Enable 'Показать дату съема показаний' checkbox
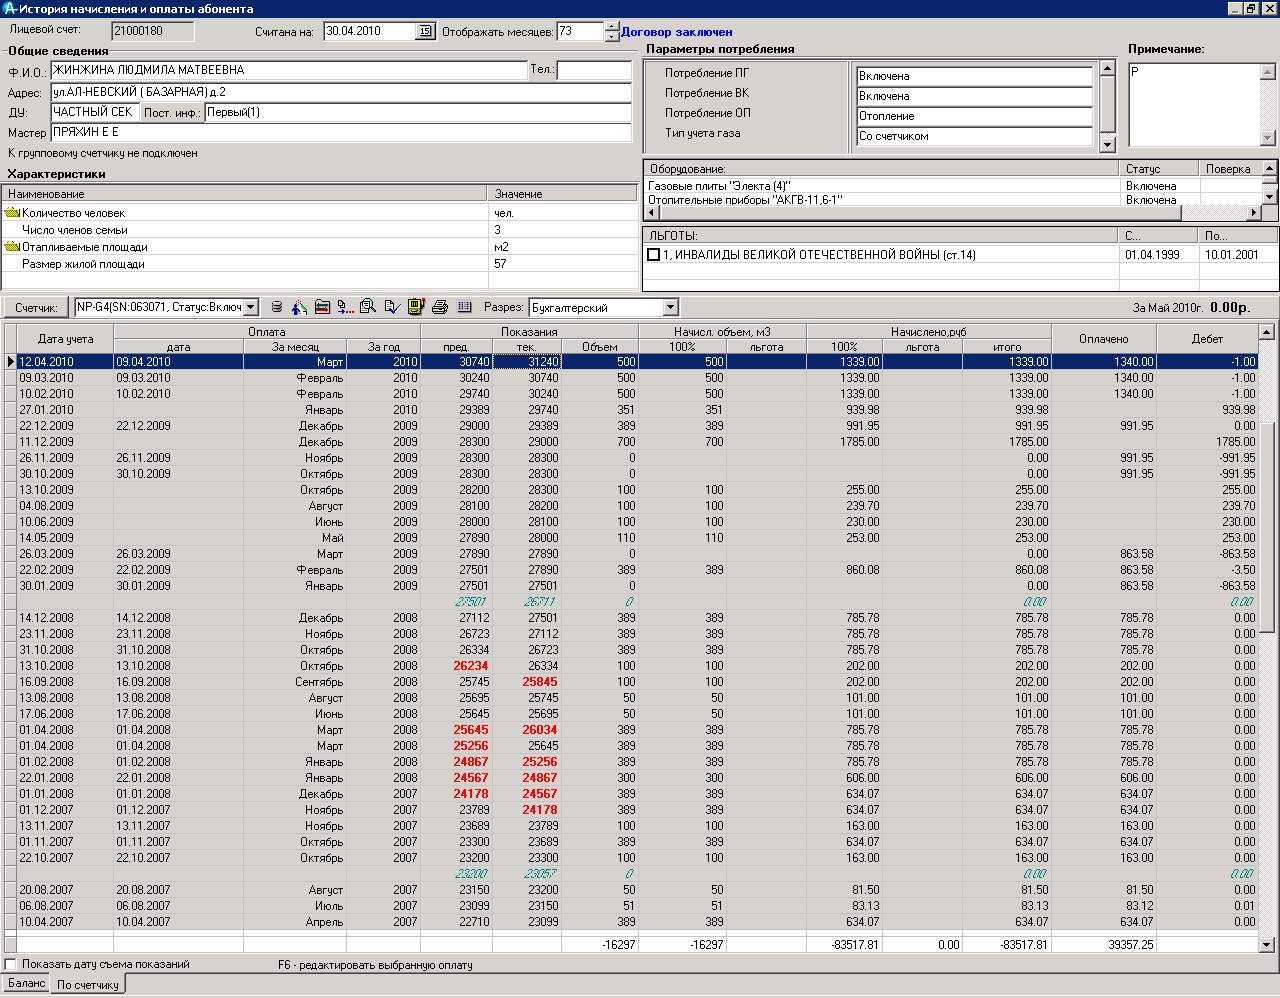The image size is (1280, 998). 11,965
